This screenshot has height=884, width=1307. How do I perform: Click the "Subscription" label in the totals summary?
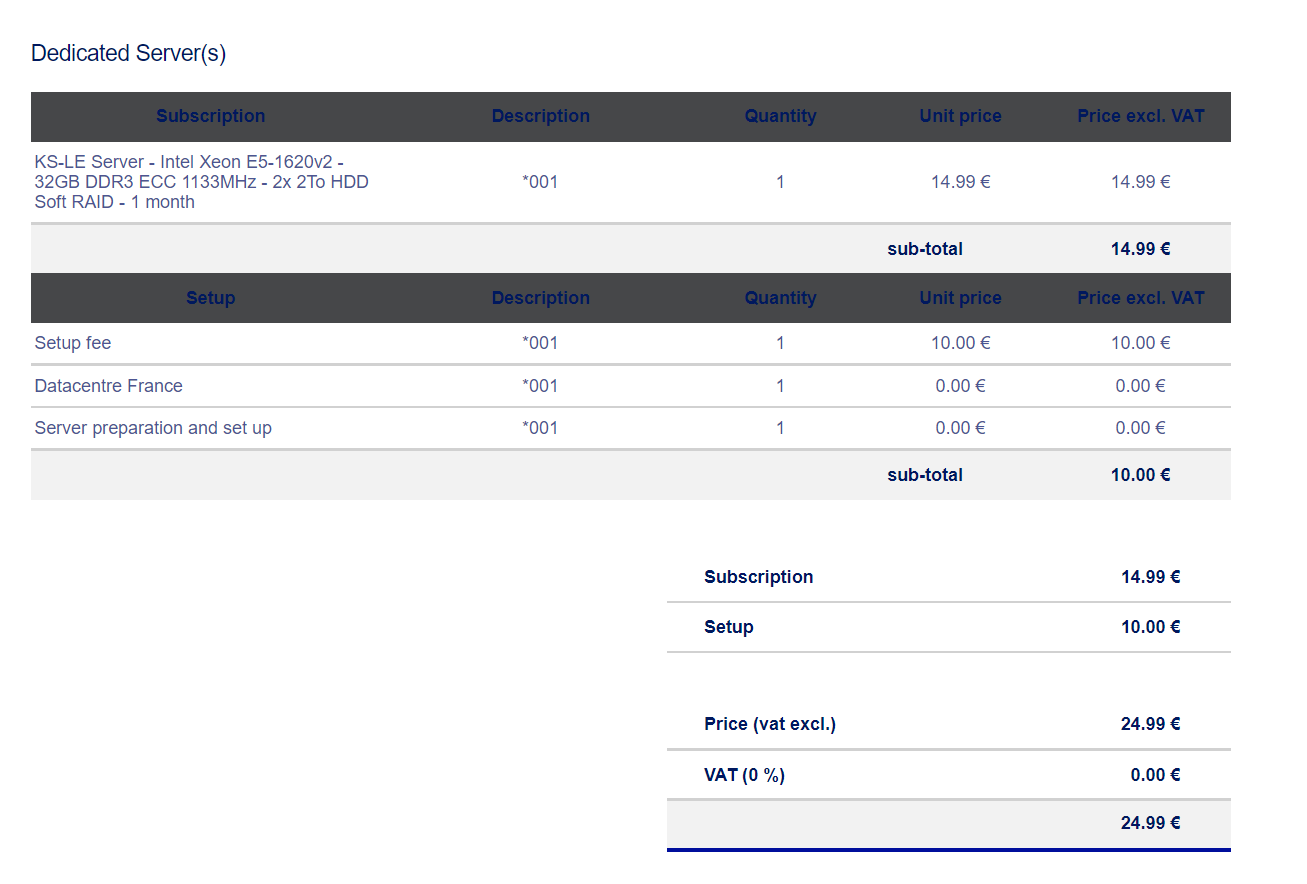[759, 577]
